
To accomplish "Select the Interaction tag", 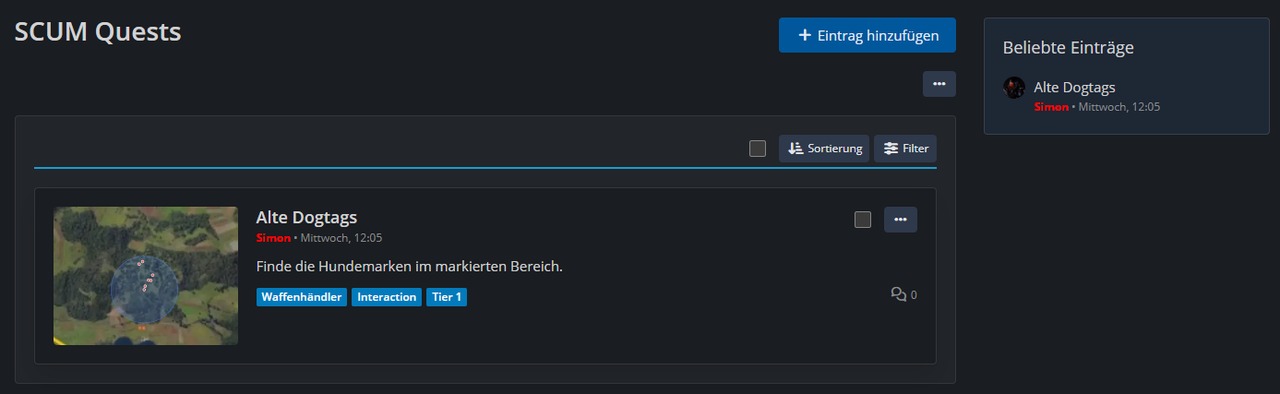I will tap(386, 297).
